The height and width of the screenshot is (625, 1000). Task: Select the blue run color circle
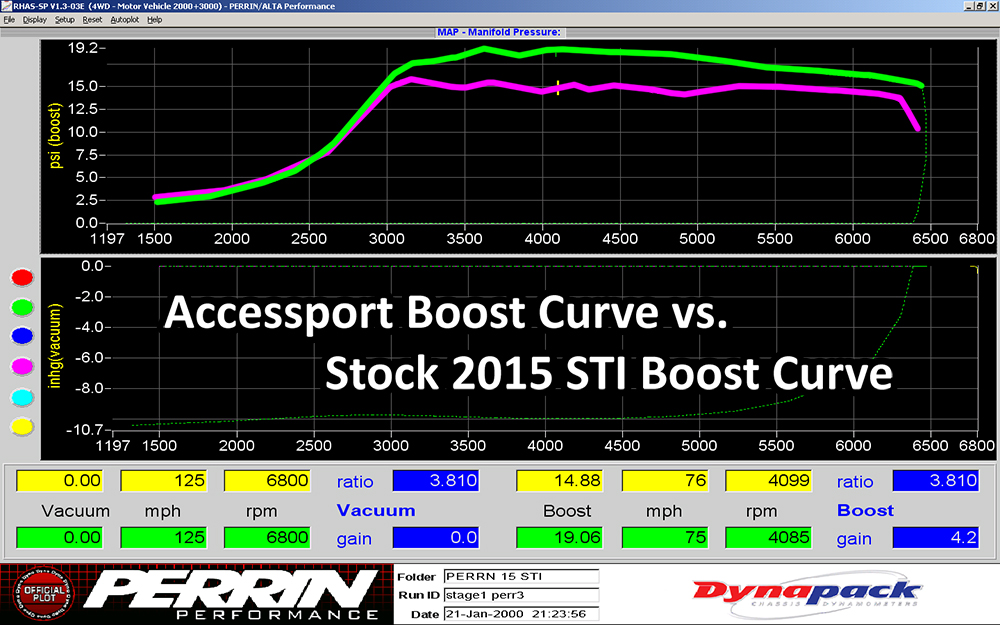click(22, 336)
